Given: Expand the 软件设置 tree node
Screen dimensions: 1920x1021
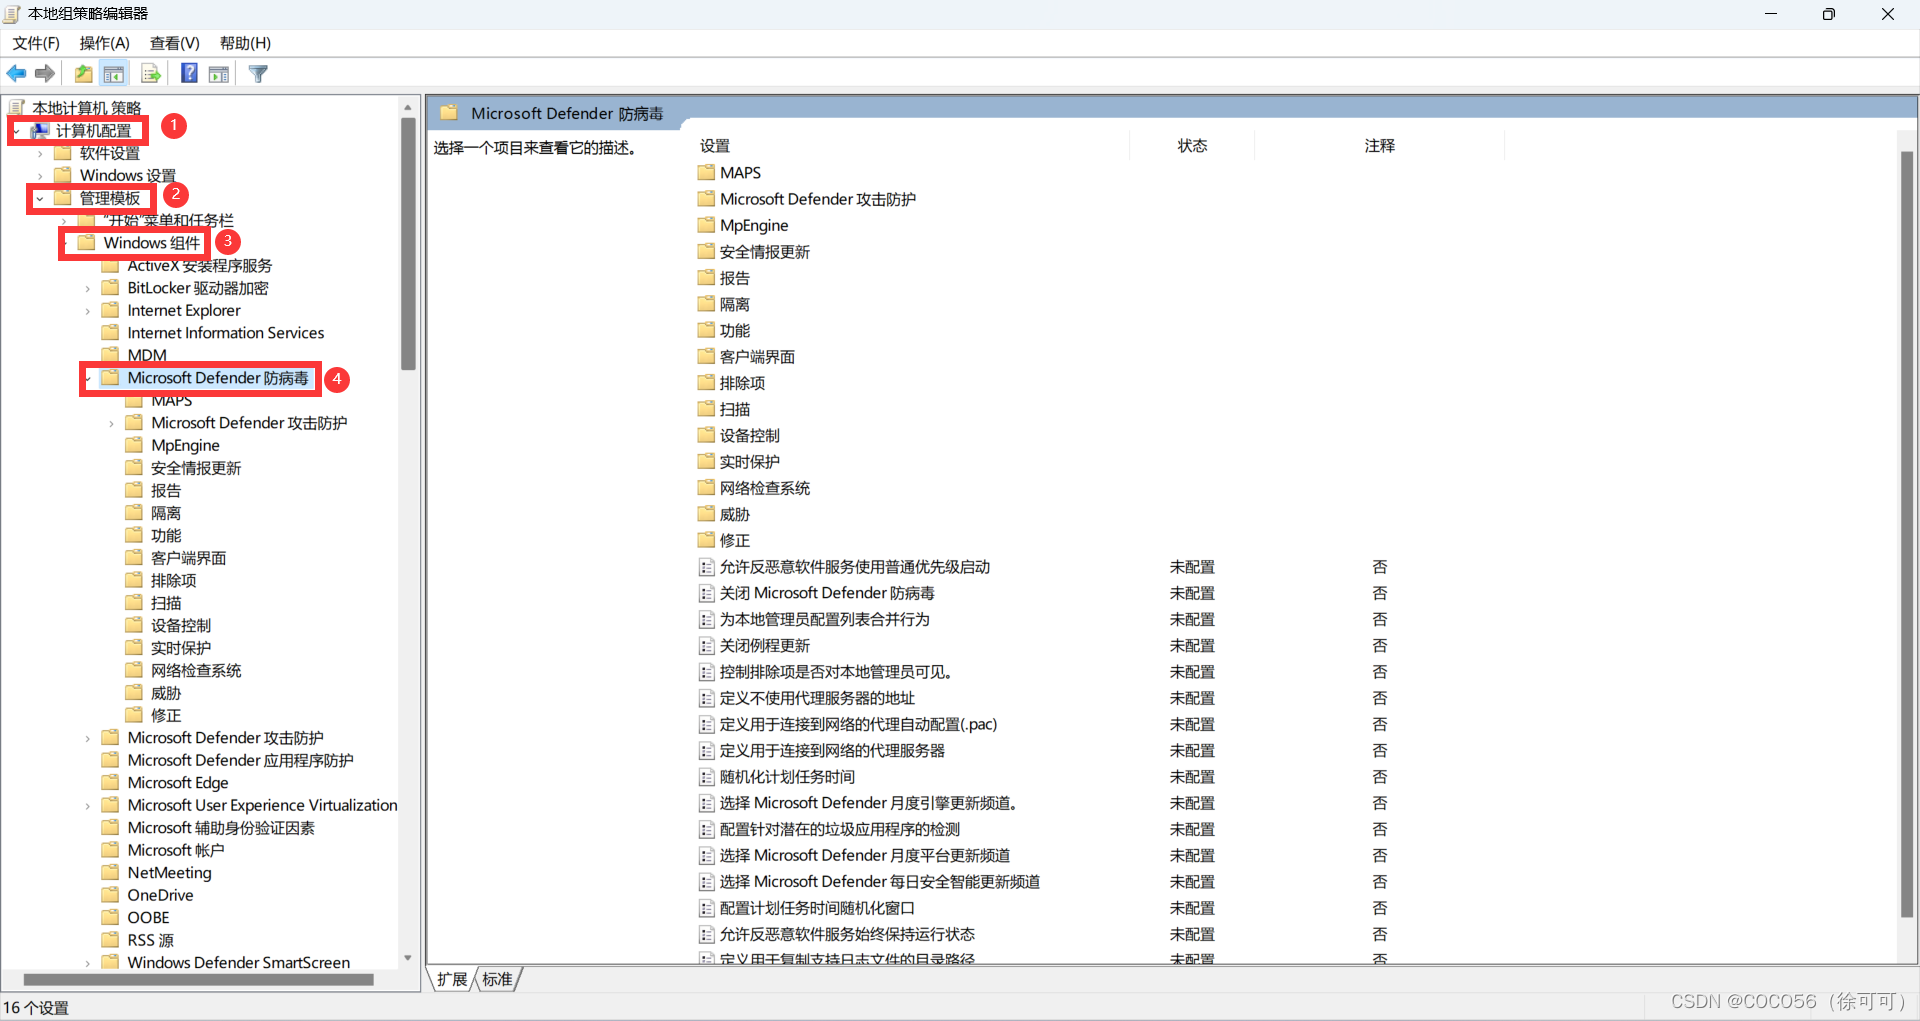Looking at the screenshot, I should point(40,153).
